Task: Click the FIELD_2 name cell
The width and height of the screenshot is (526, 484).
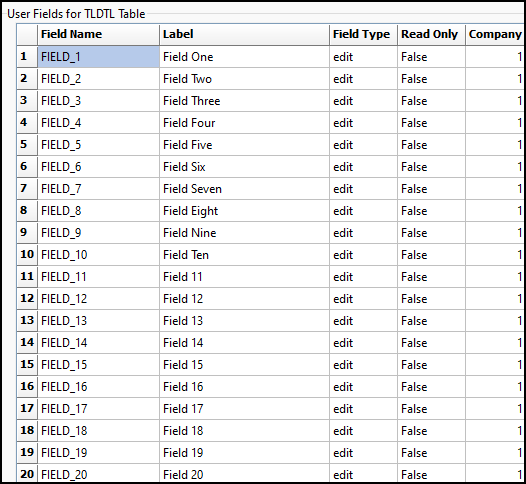Action: click(98, 79)
